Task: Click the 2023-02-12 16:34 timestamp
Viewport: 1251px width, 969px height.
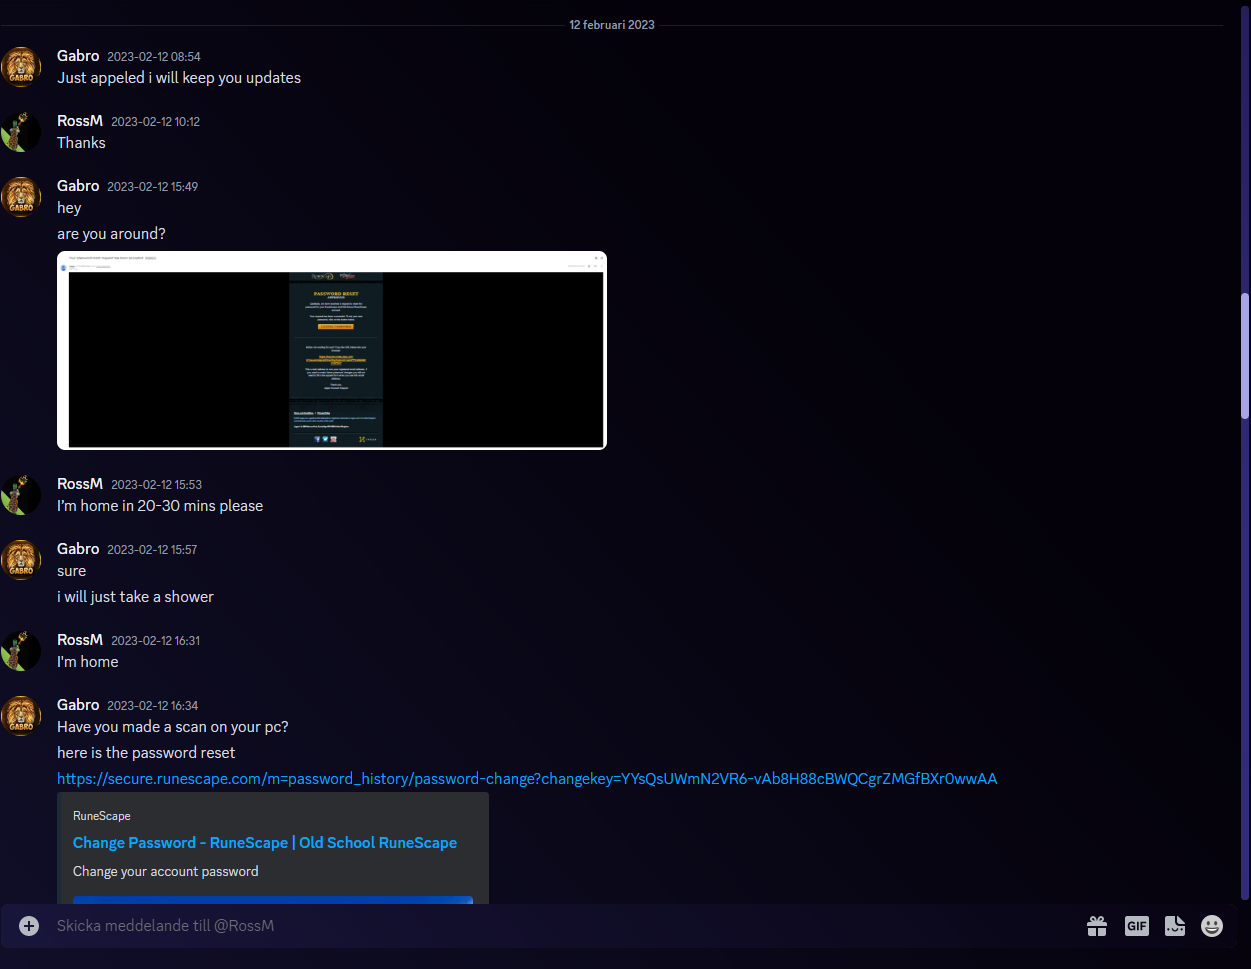Action: (x=153, y=705)
